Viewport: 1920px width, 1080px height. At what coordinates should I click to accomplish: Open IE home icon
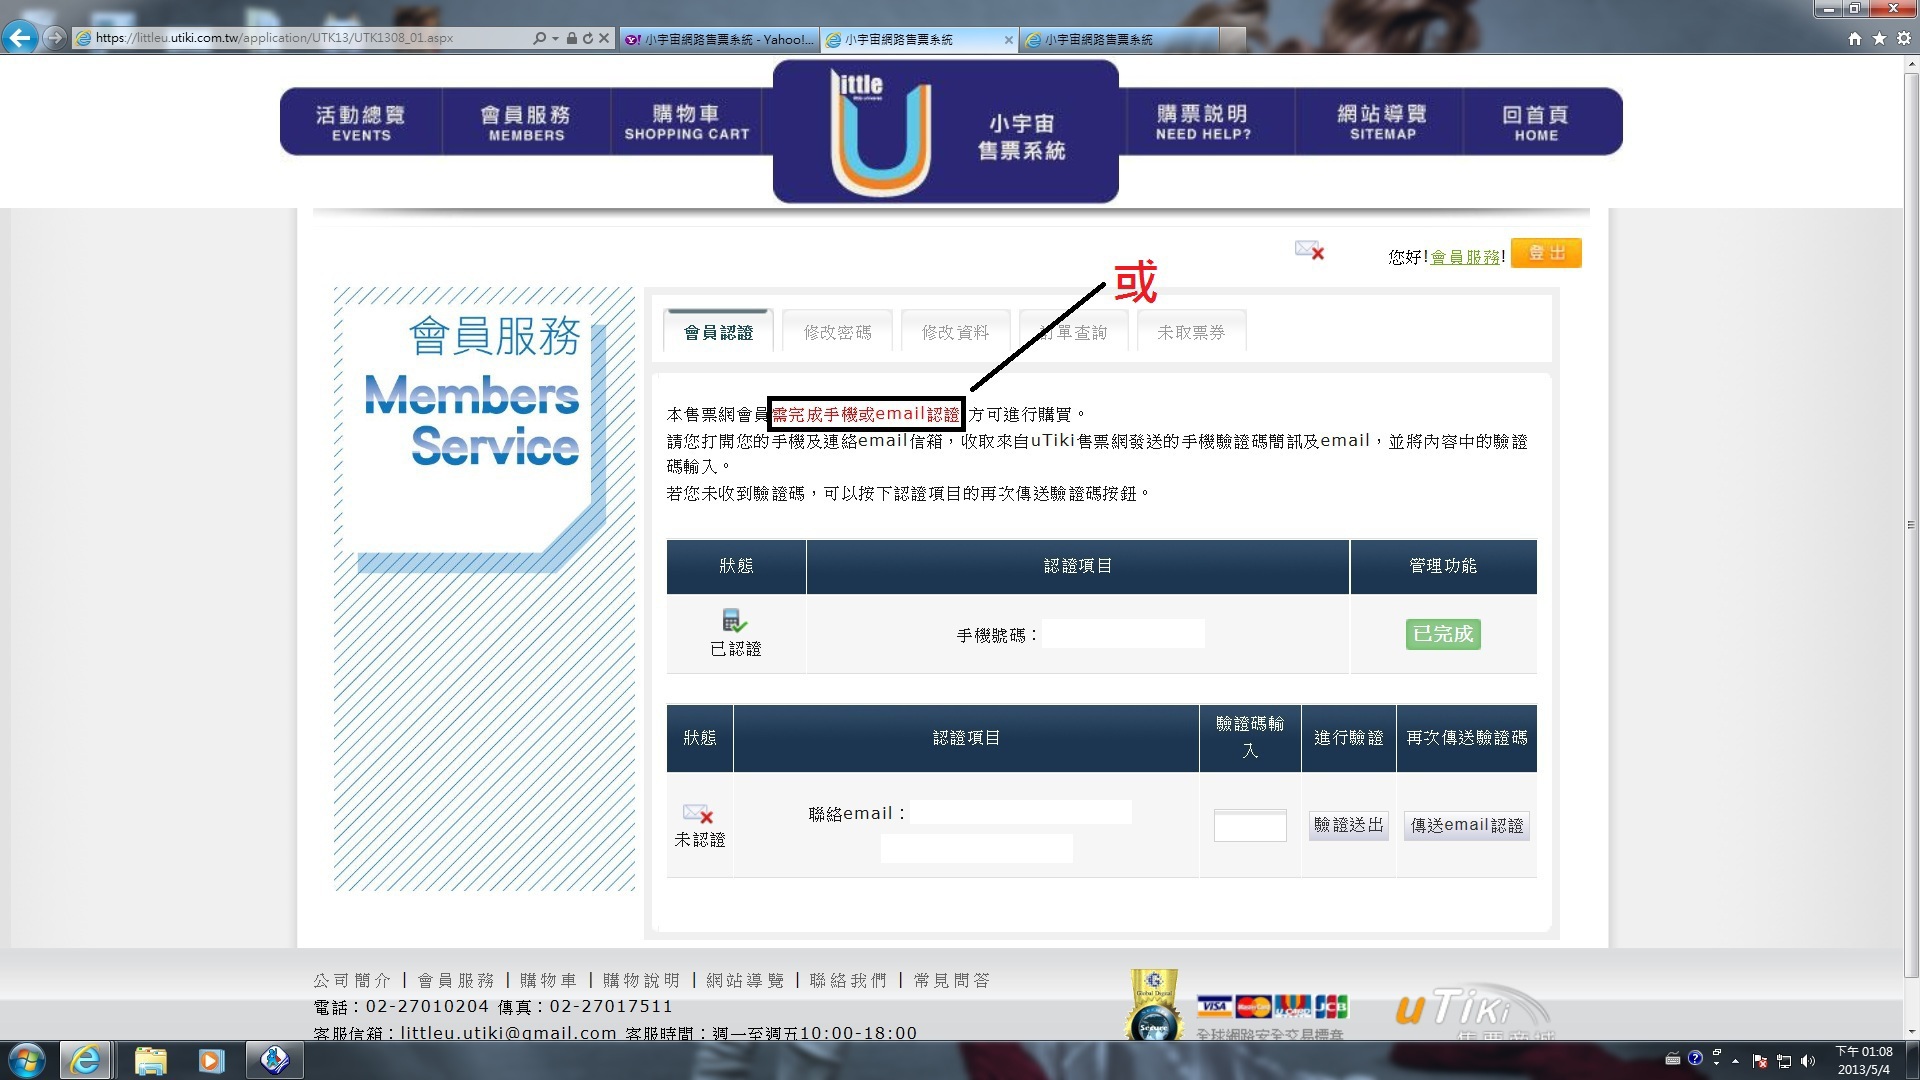(1855, 39)
